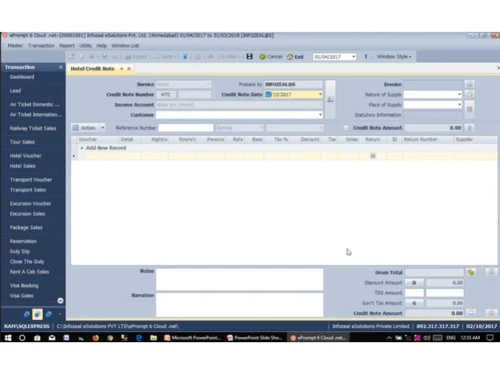Click the Reference Number input field
Screen dimensions: 500x375
186,128
